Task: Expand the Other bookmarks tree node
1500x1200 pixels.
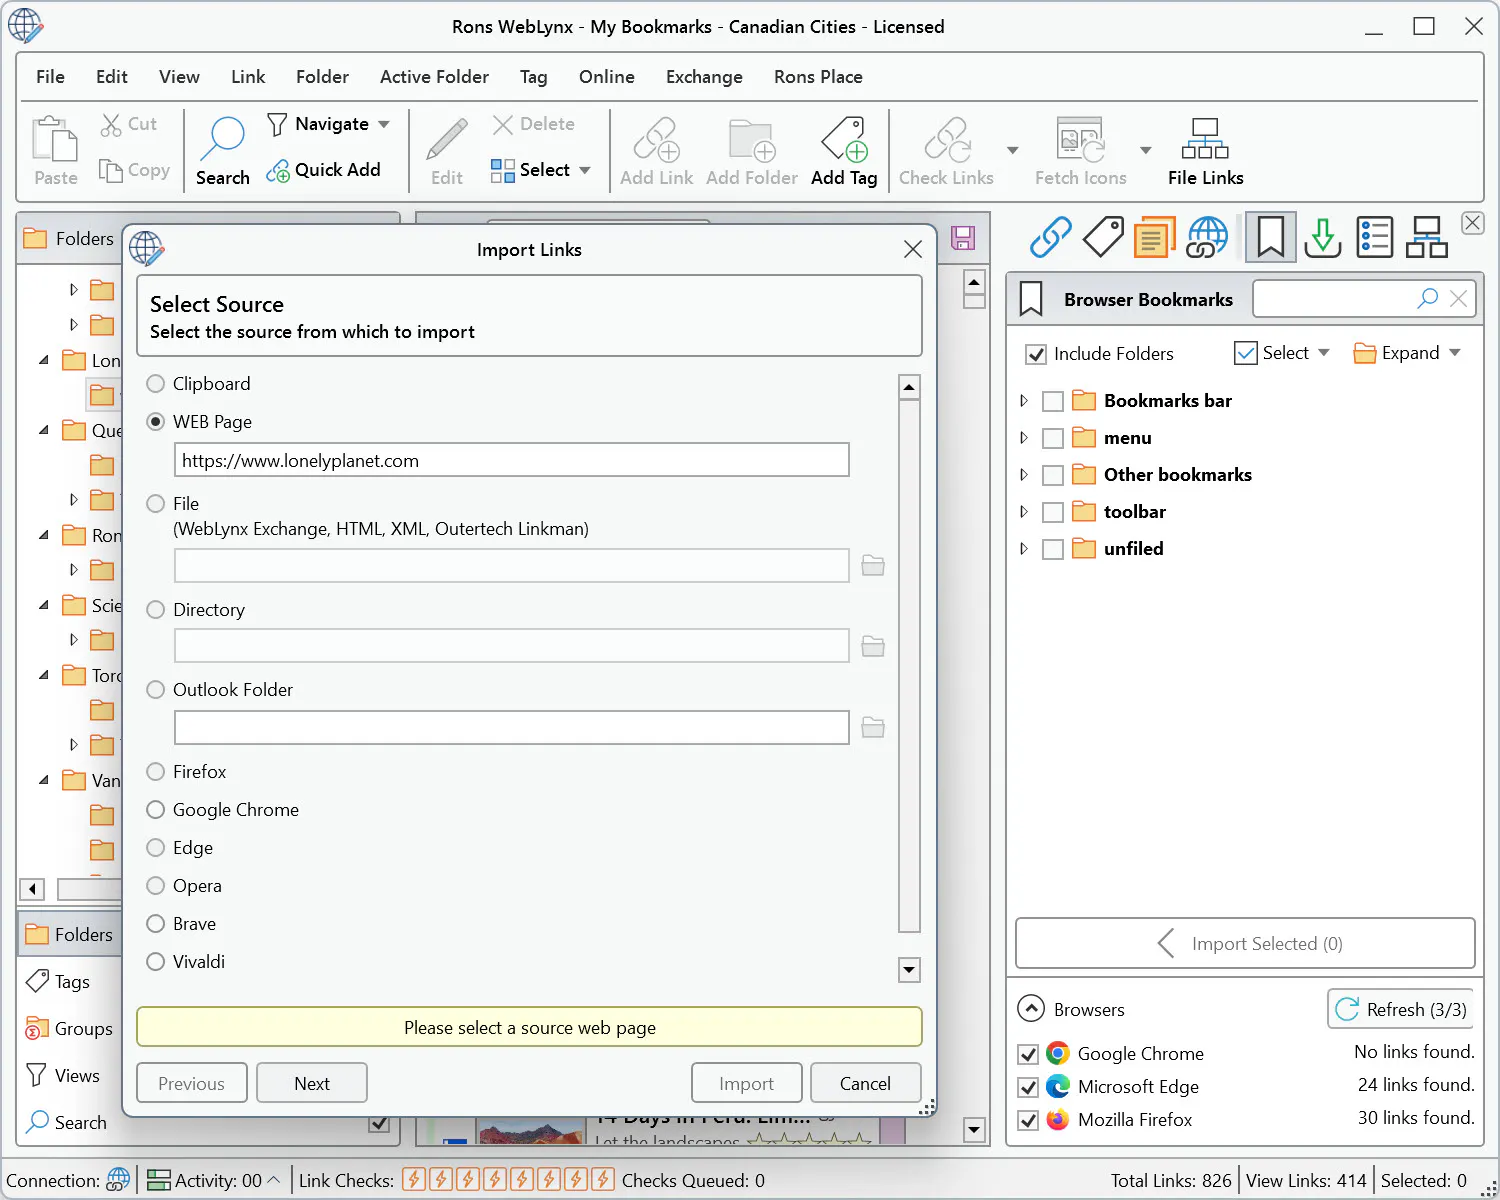Action: (1023, 475)
